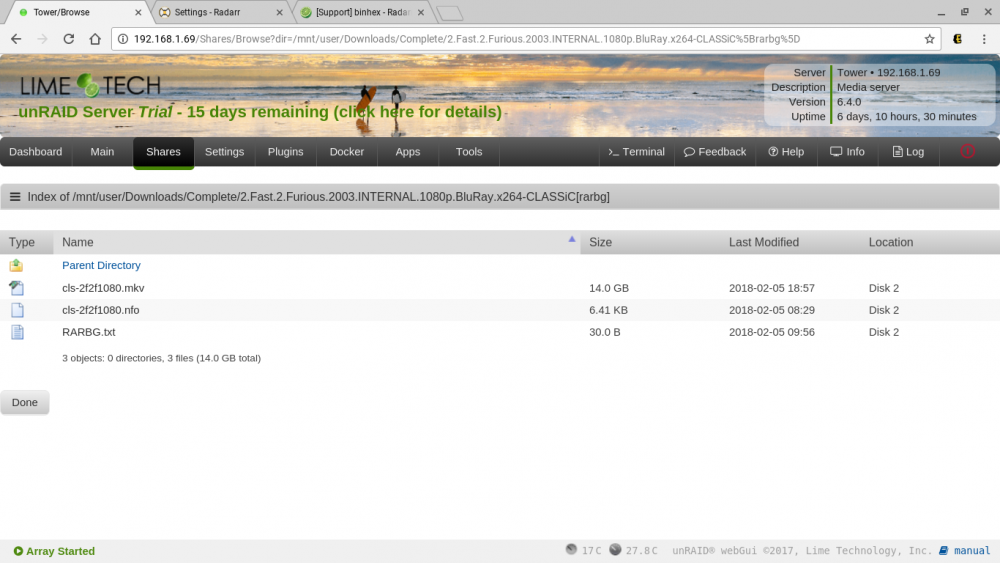Click the 6.41 KB size value
Viewport: 1000px width, 563px height.
click(x=608, y=310)
